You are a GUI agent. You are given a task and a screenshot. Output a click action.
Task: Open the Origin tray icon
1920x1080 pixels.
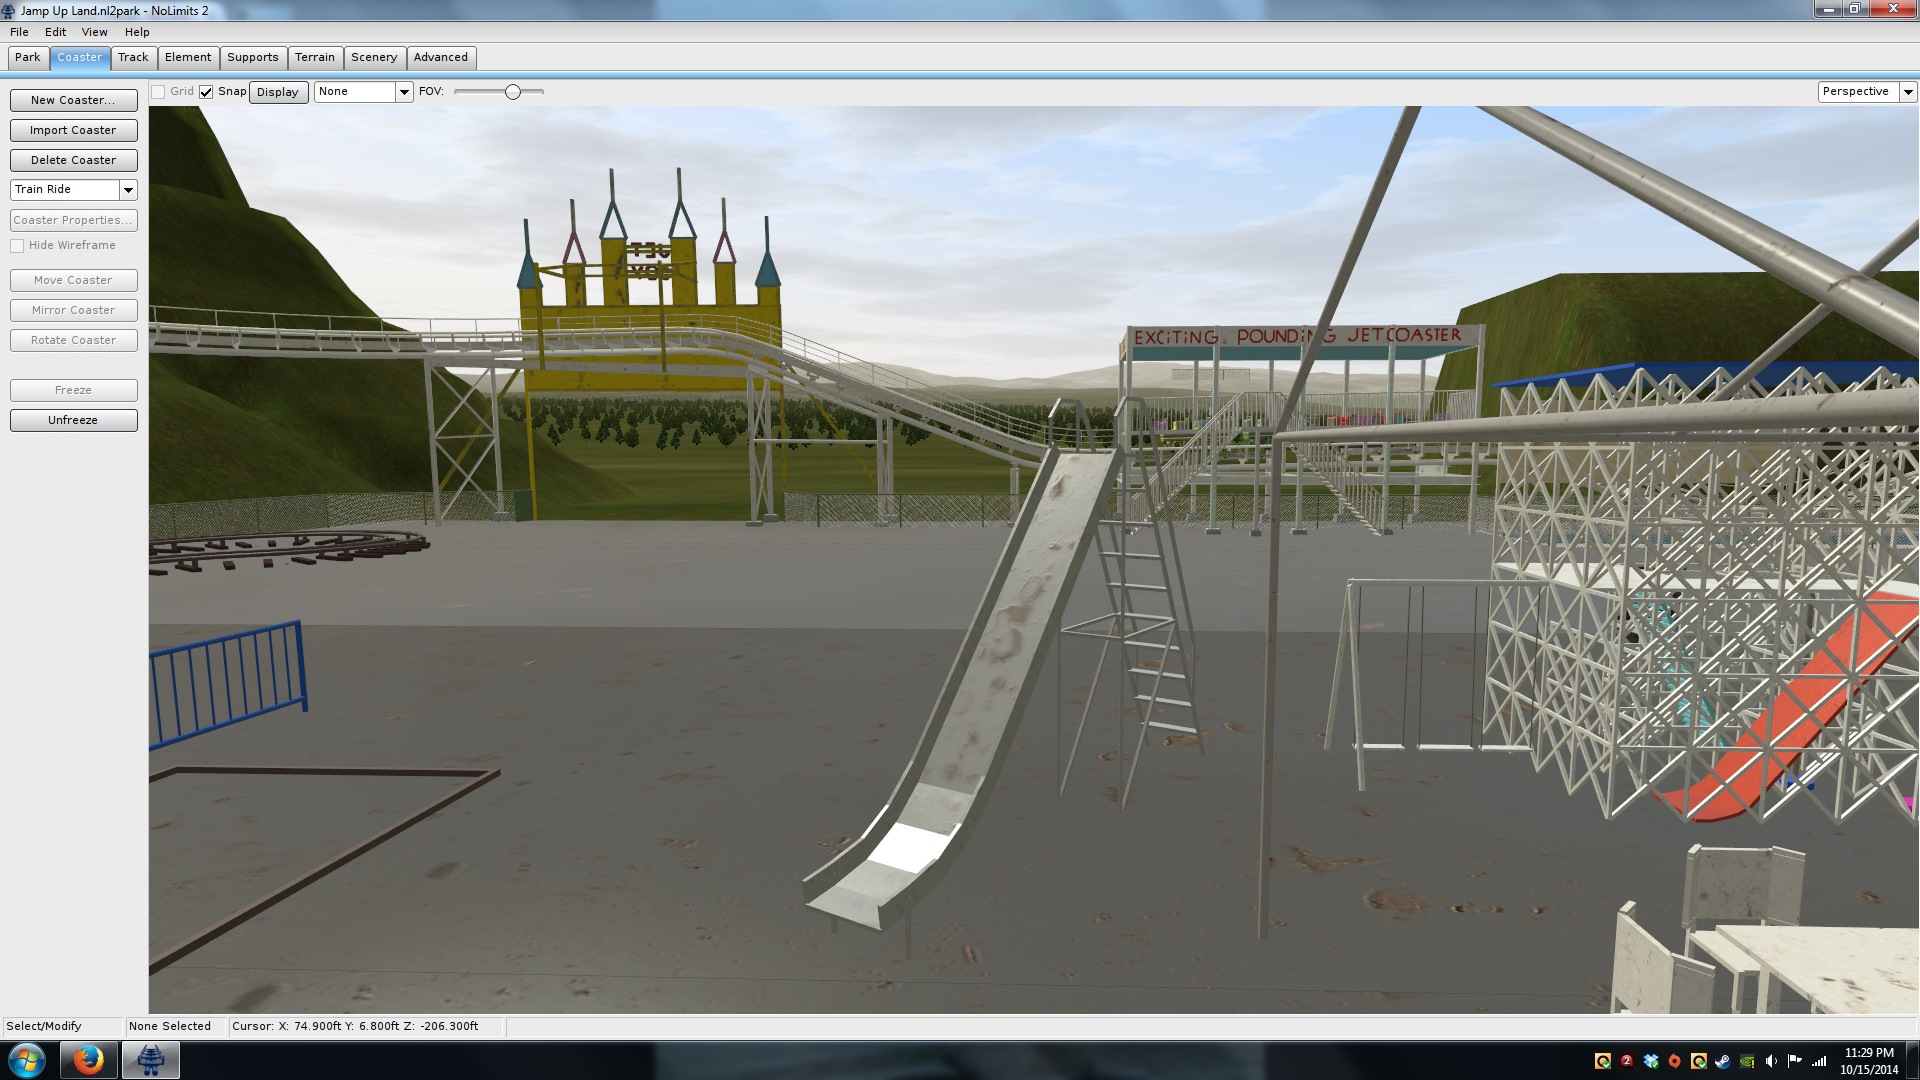click(x=1675, y=1061)
